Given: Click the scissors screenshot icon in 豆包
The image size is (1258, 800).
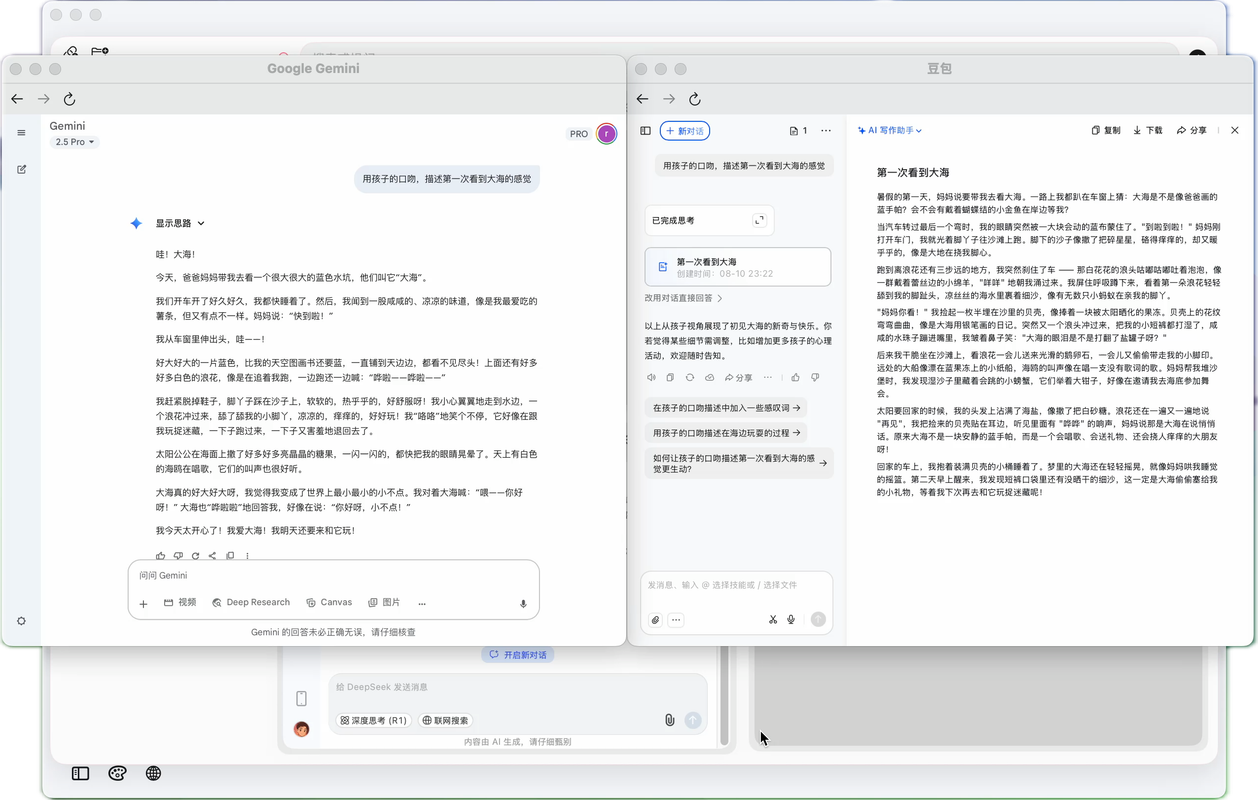Looking at the screenshot, I should coord(773,620).
